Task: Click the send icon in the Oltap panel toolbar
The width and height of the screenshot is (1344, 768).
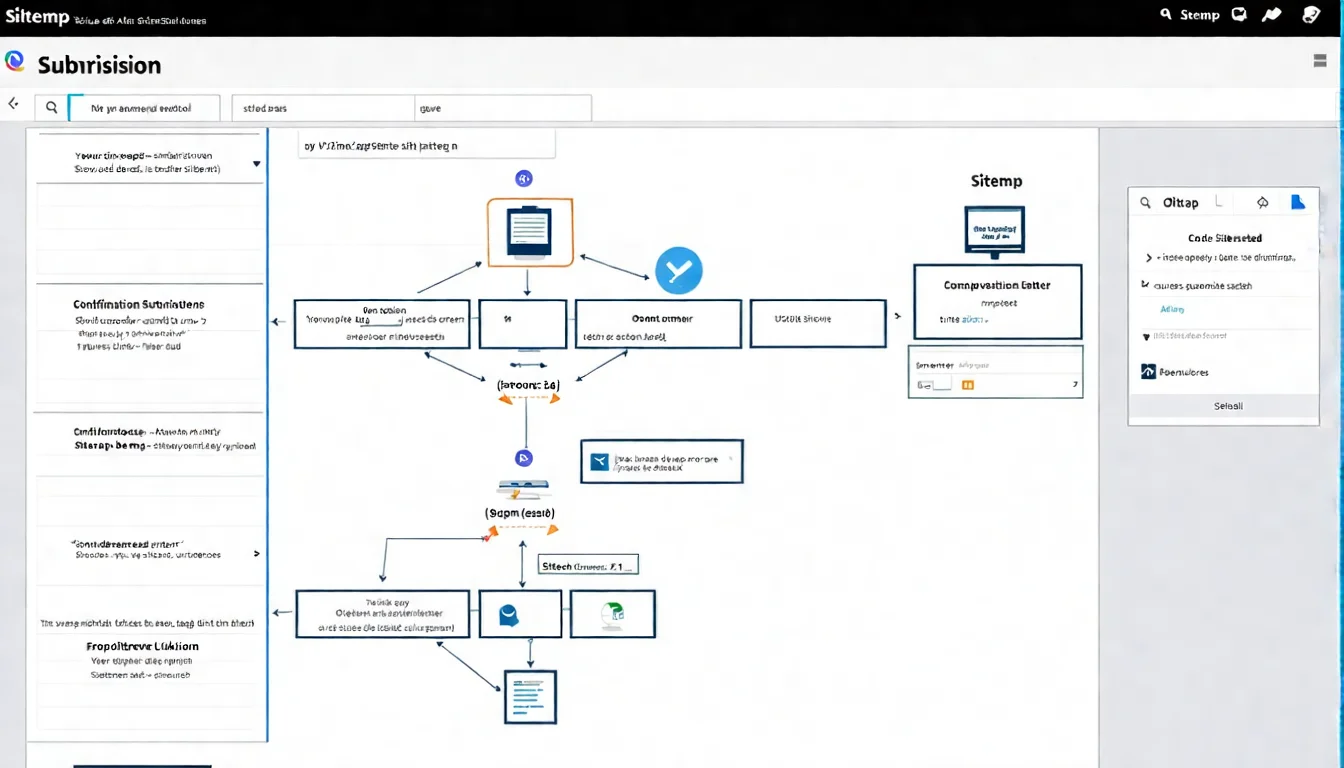Action: tap(1263, 202)
